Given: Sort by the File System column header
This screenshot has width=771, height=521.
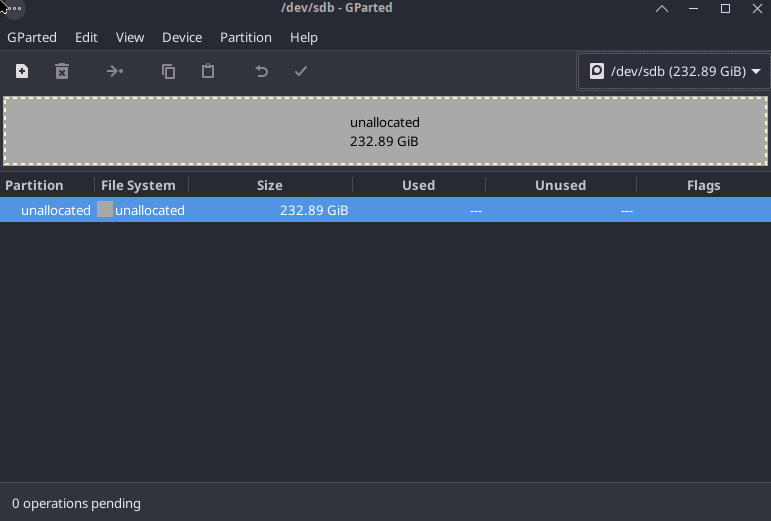Looking at the screenshot, I should coord(139,185).
